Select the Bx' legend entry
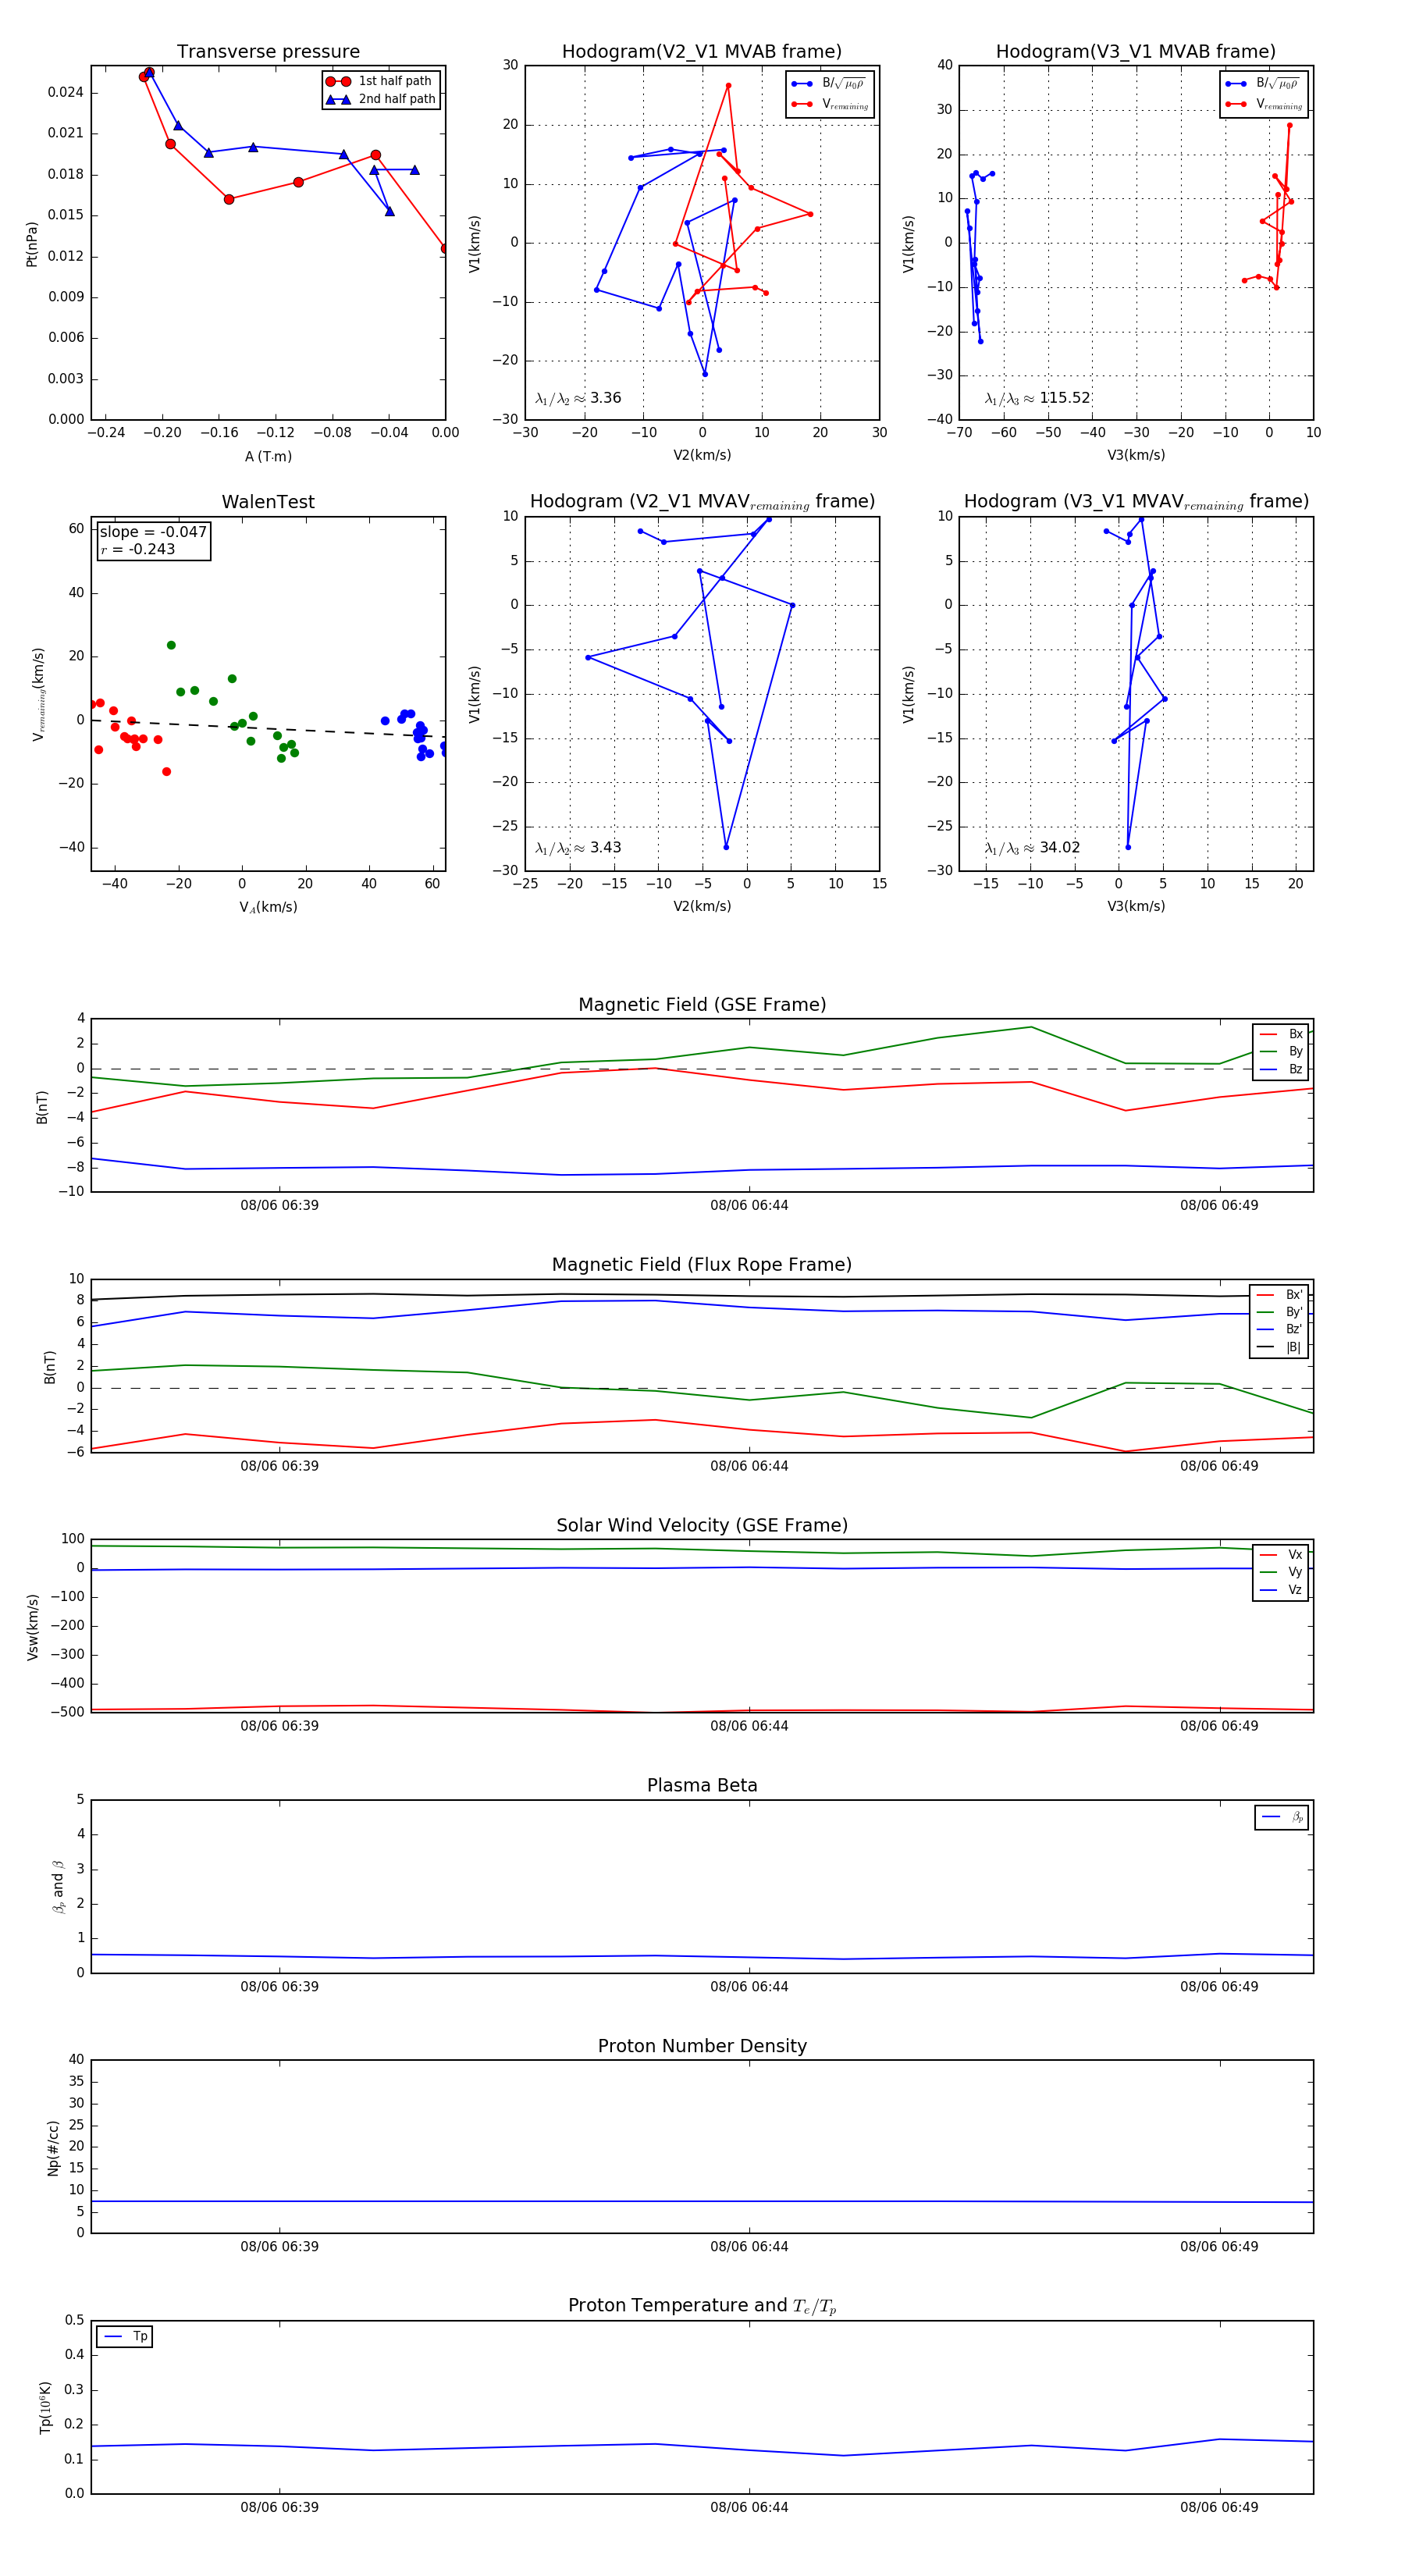1405x2576 pixels. 1279,1294
